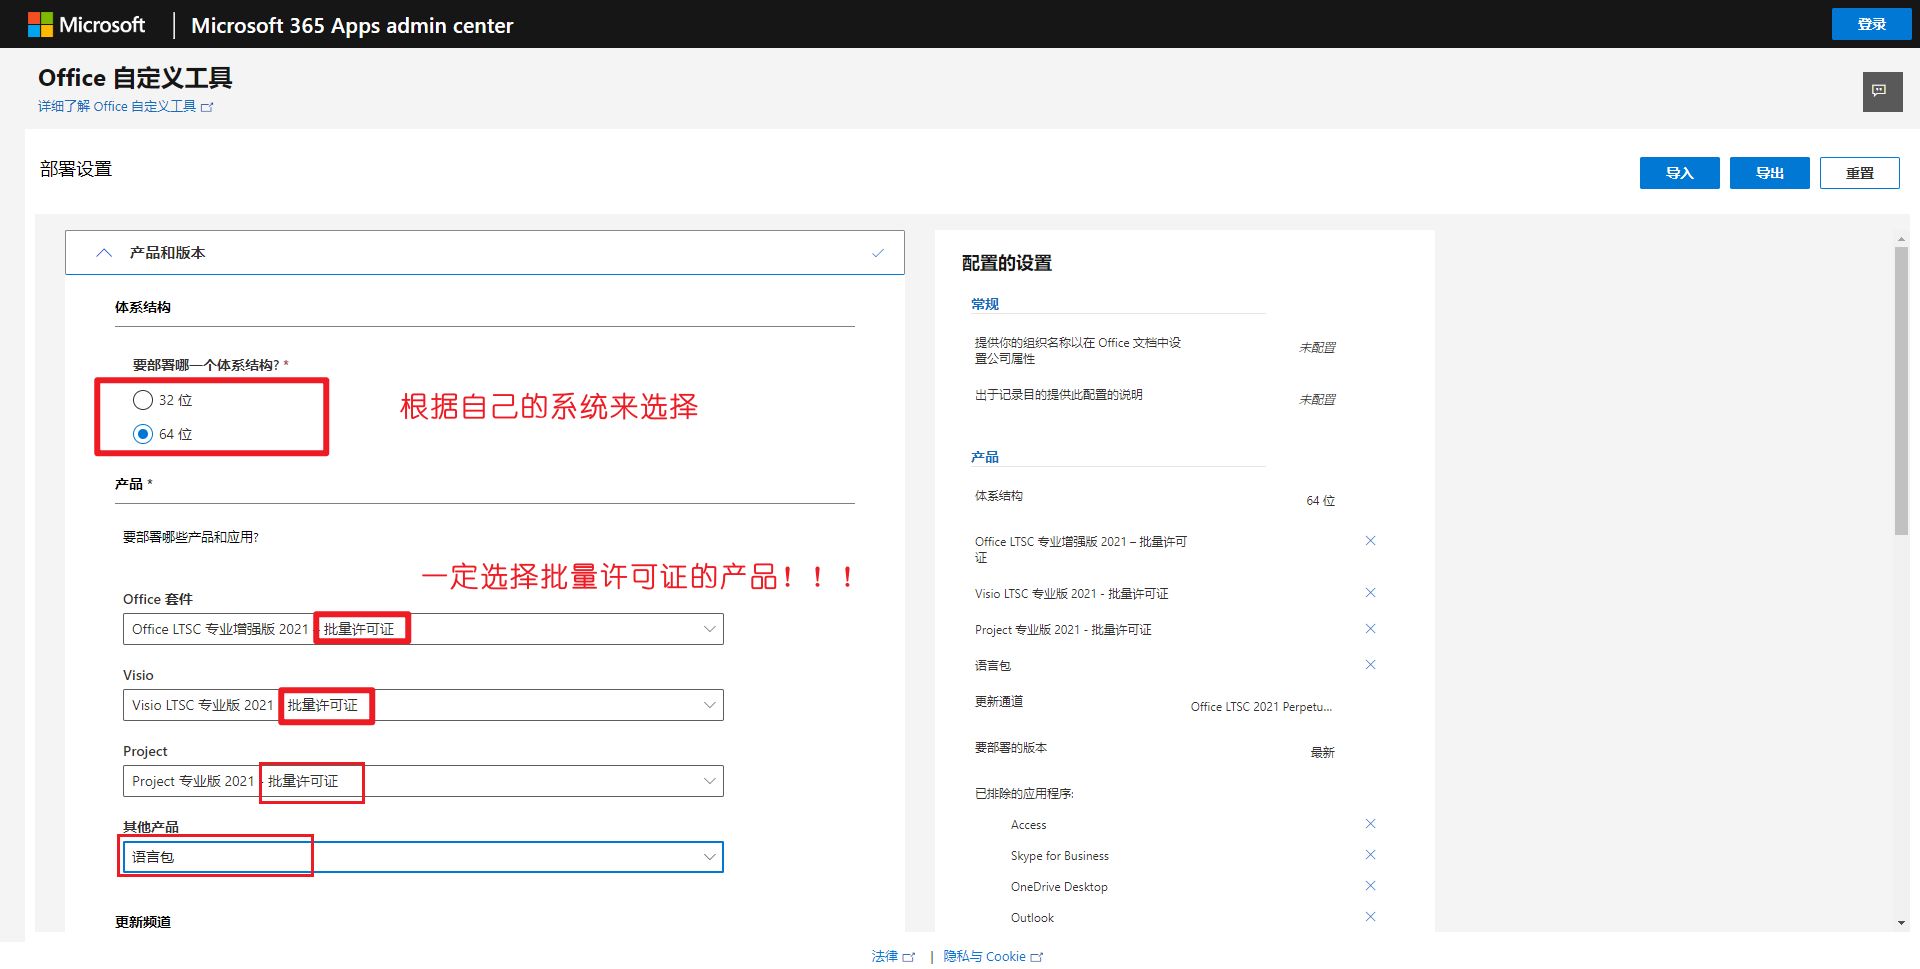This screenshot has width=1920, height=969.
Task: Select the 64 位 architecture option
Action: point(143,434)
